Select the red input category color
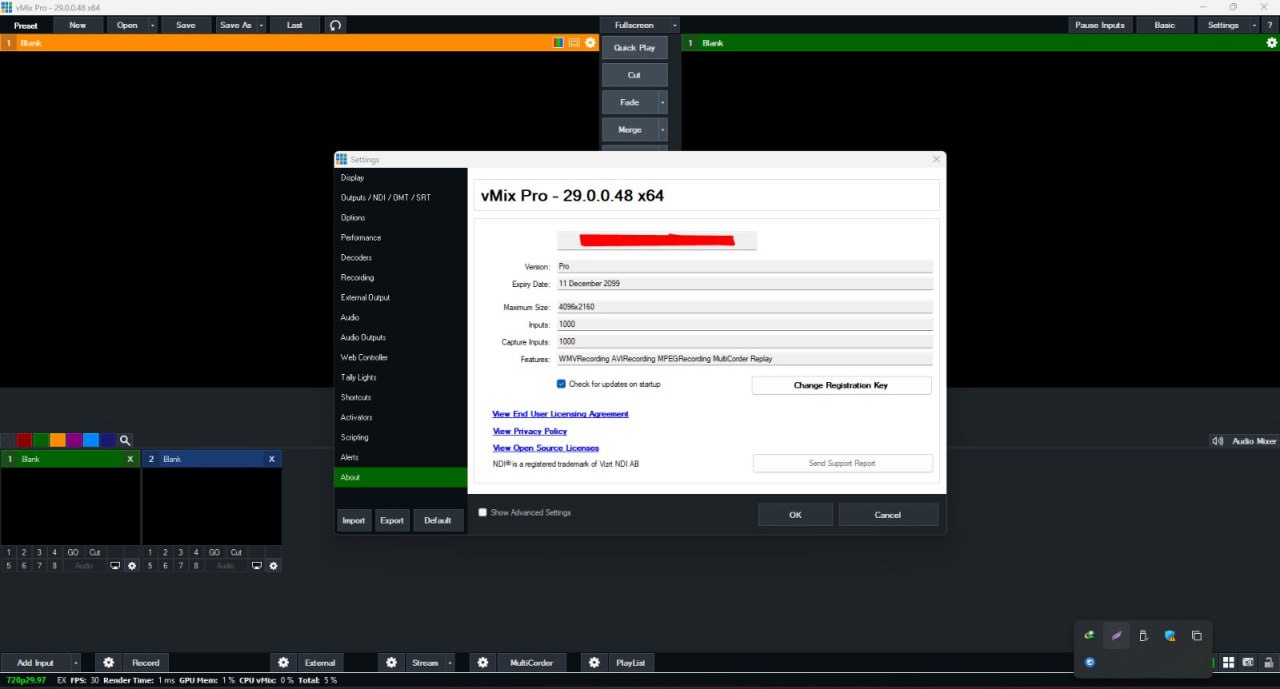Image resolution: width=1280 pixels, height=689 pixels. 24,440
